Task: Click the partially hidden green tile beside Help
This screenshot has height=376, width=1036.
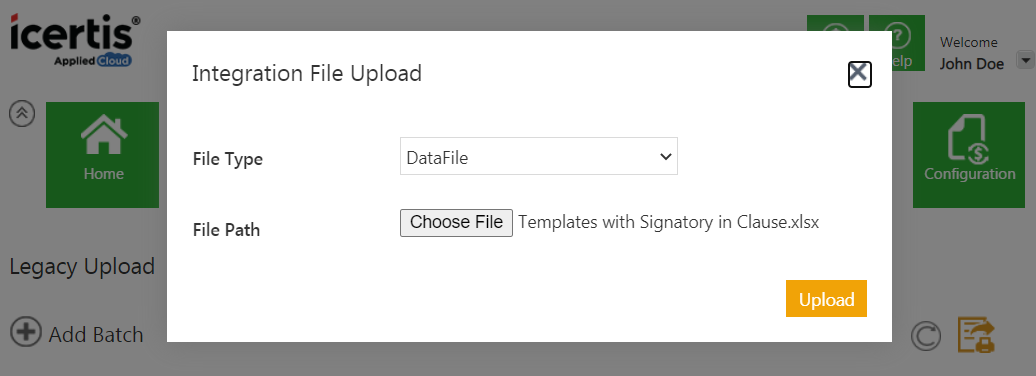Action: 835,23
